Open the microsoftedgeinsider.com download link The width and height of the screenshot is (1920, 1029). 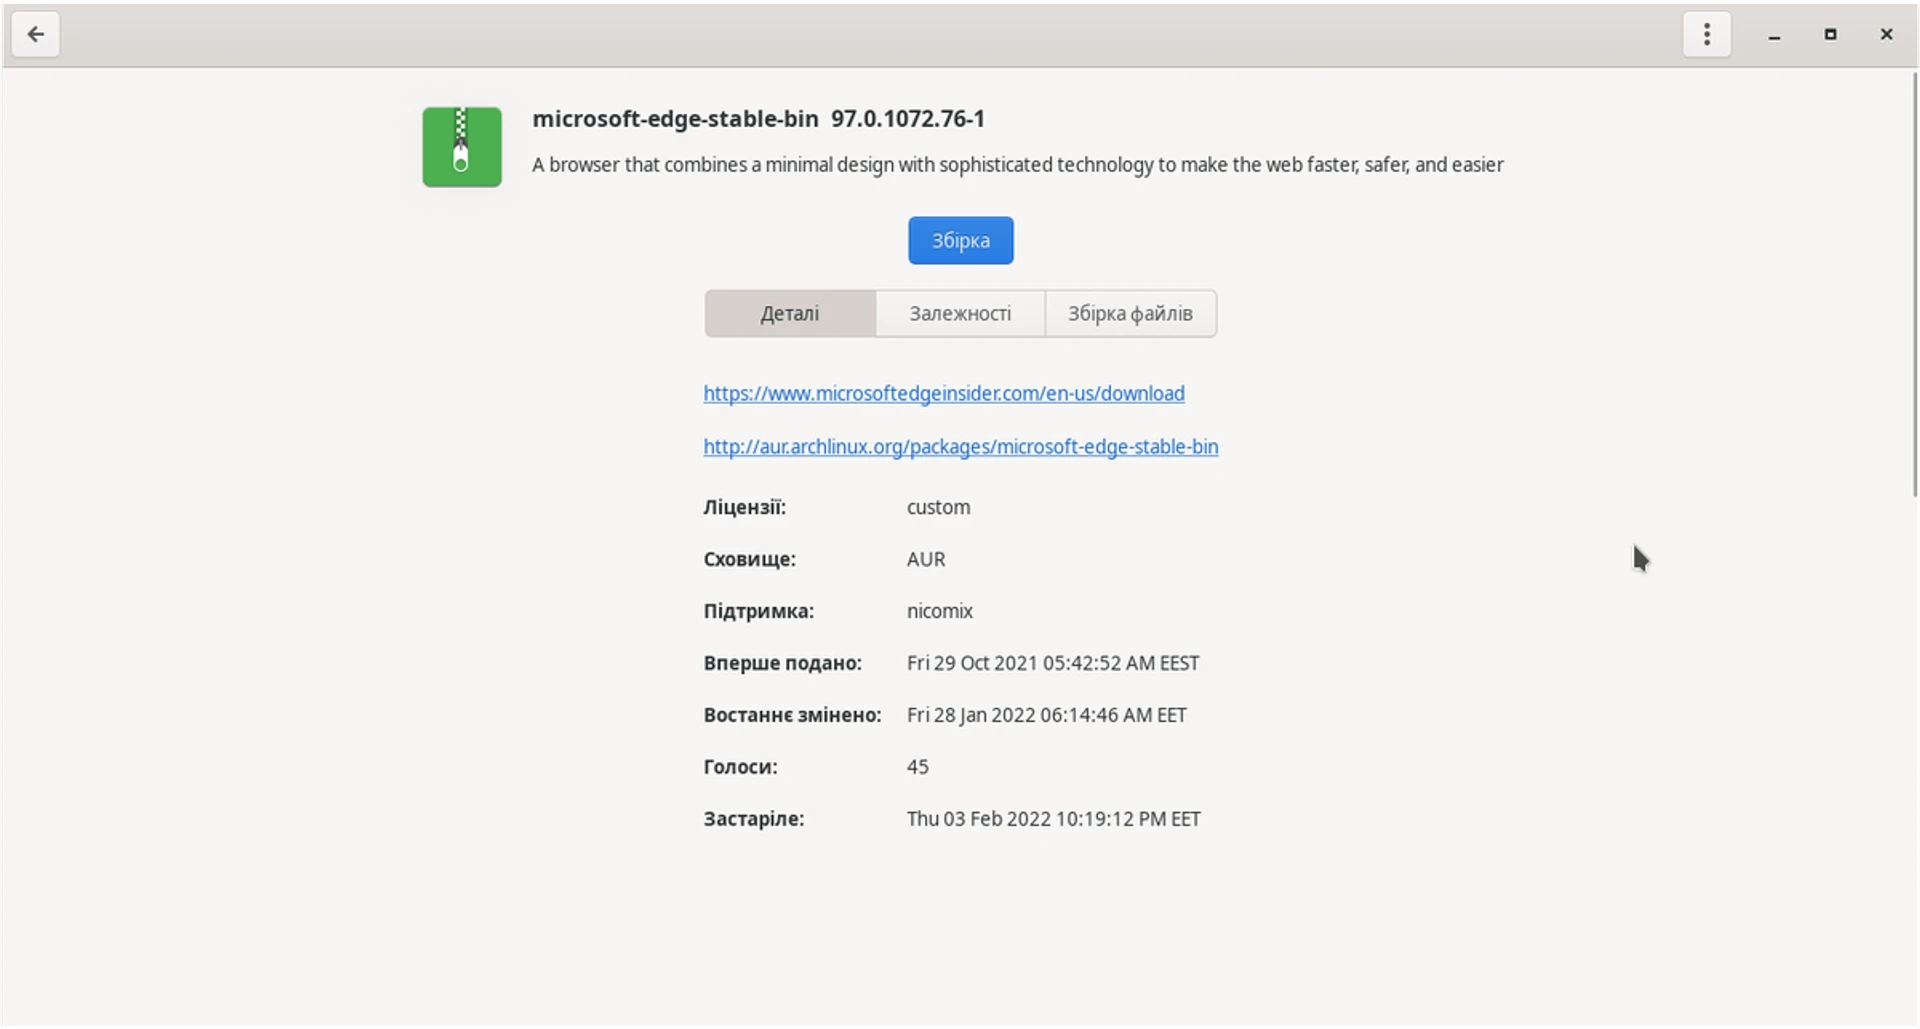[944, 393]
